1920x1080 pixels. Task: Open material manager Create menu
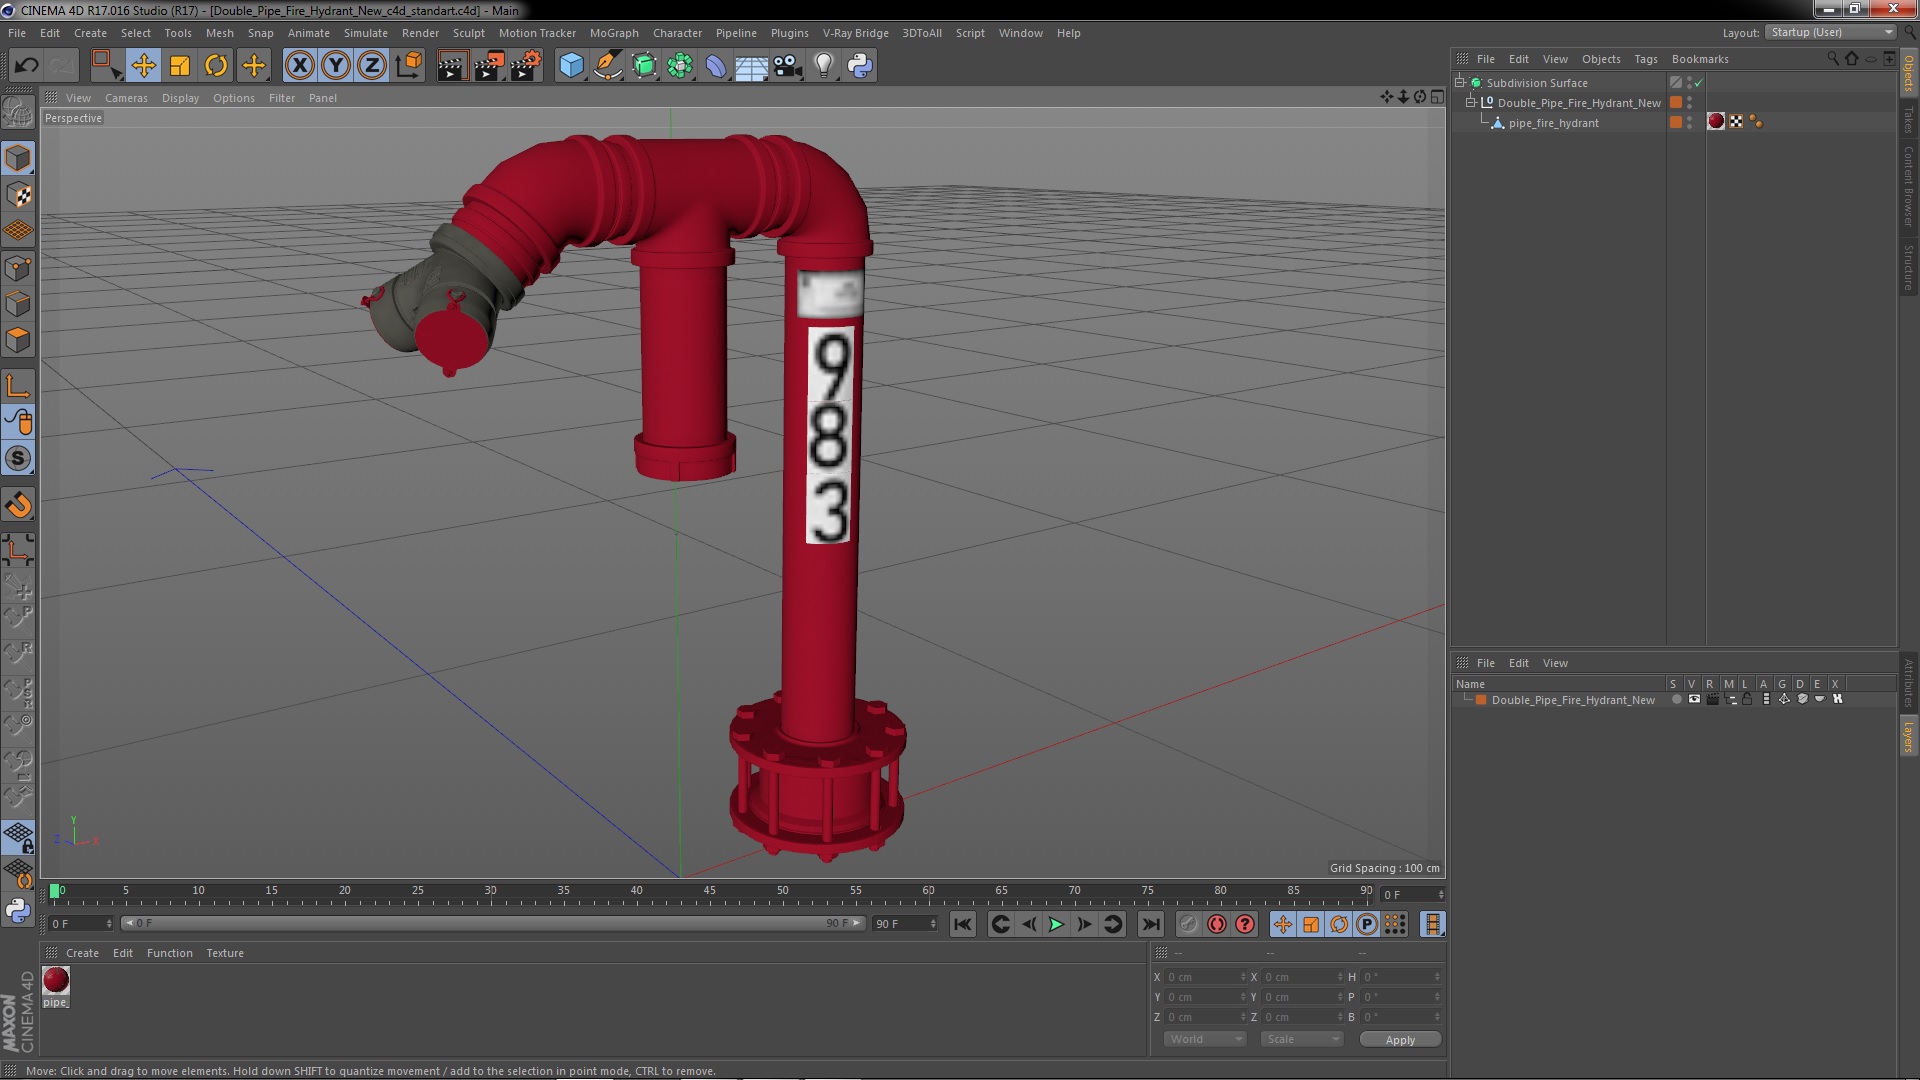[x=82, y=954]
